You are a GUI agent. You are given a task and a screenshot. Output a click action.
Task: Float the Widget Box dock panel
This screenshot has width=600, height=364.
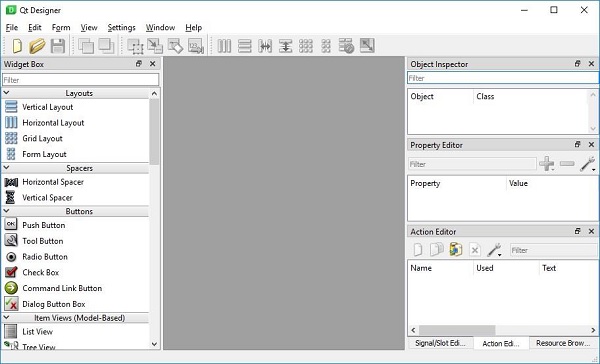point(139,64)
